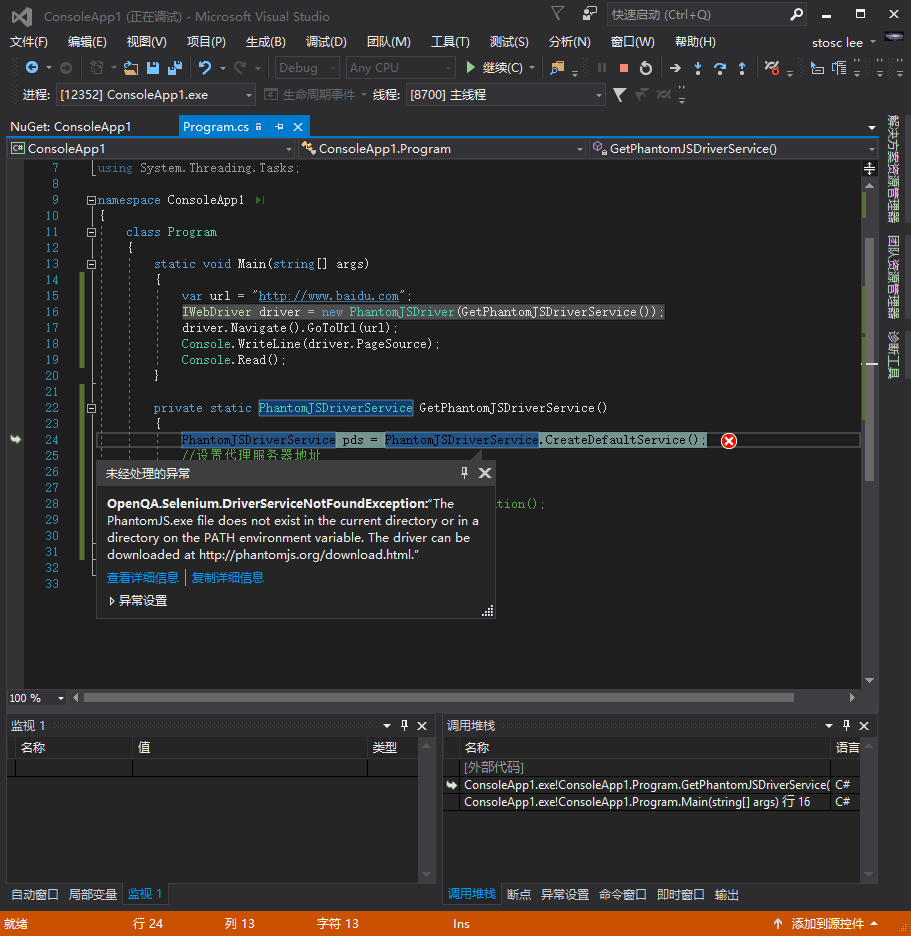Step Over the current line

click(x=720, y=68)
